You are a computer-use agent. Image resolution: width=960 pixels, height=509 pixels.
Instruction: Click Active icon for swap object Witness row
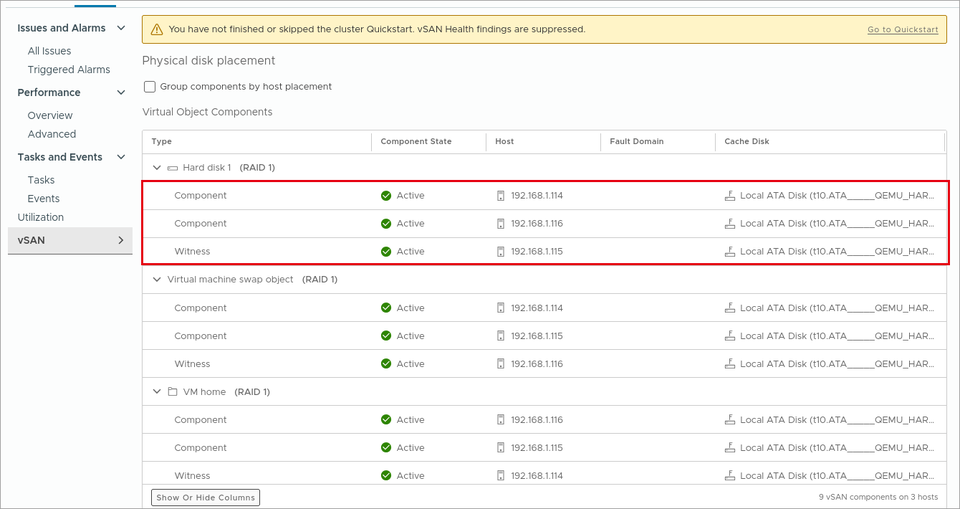tap(386, 364)
